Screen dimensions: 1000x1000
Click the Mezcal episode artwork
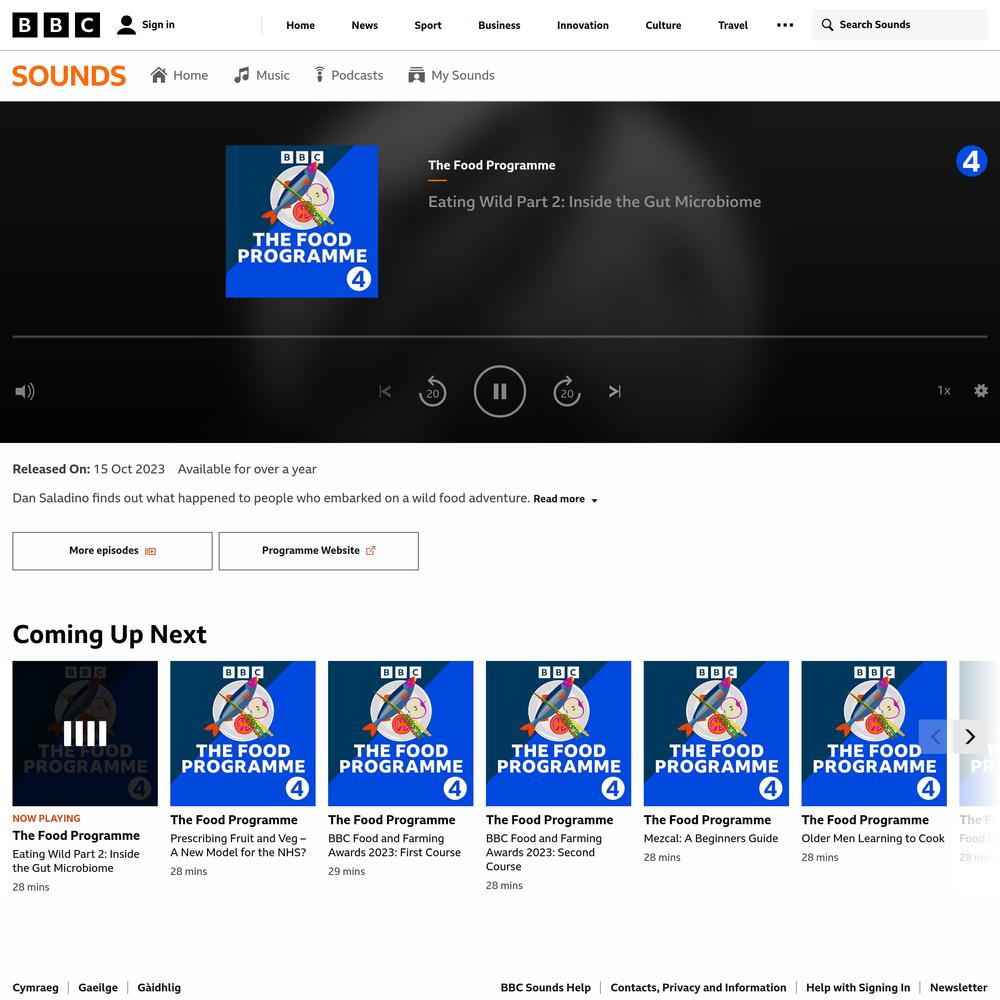point(716,733)
